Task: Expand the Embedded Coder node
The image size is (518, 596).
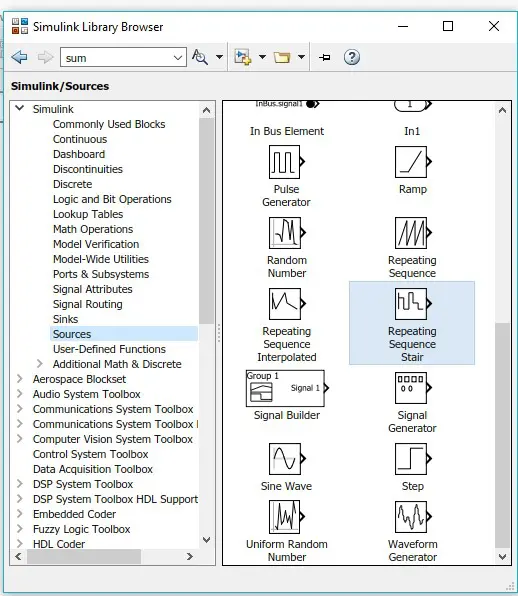Action: [19, 514]
